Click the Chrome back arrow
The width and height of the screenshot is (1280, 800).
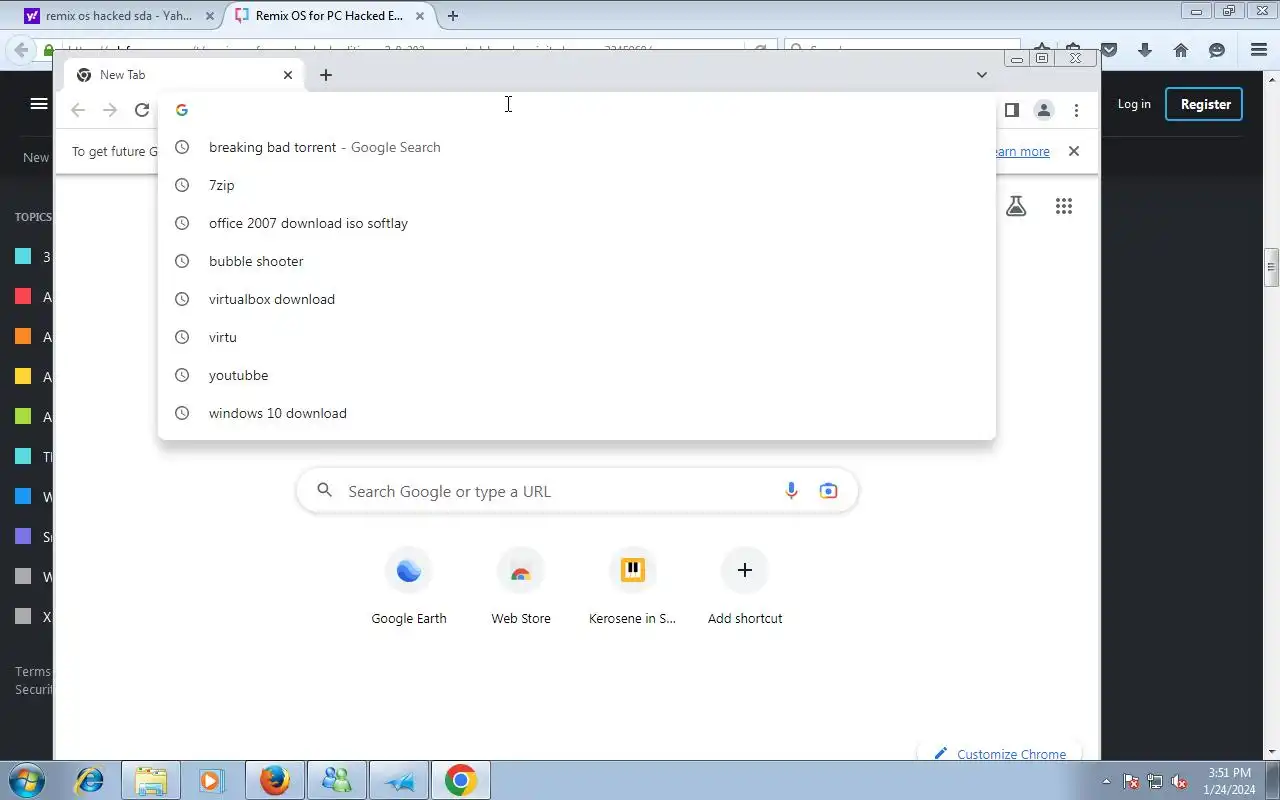click(78, 110)
